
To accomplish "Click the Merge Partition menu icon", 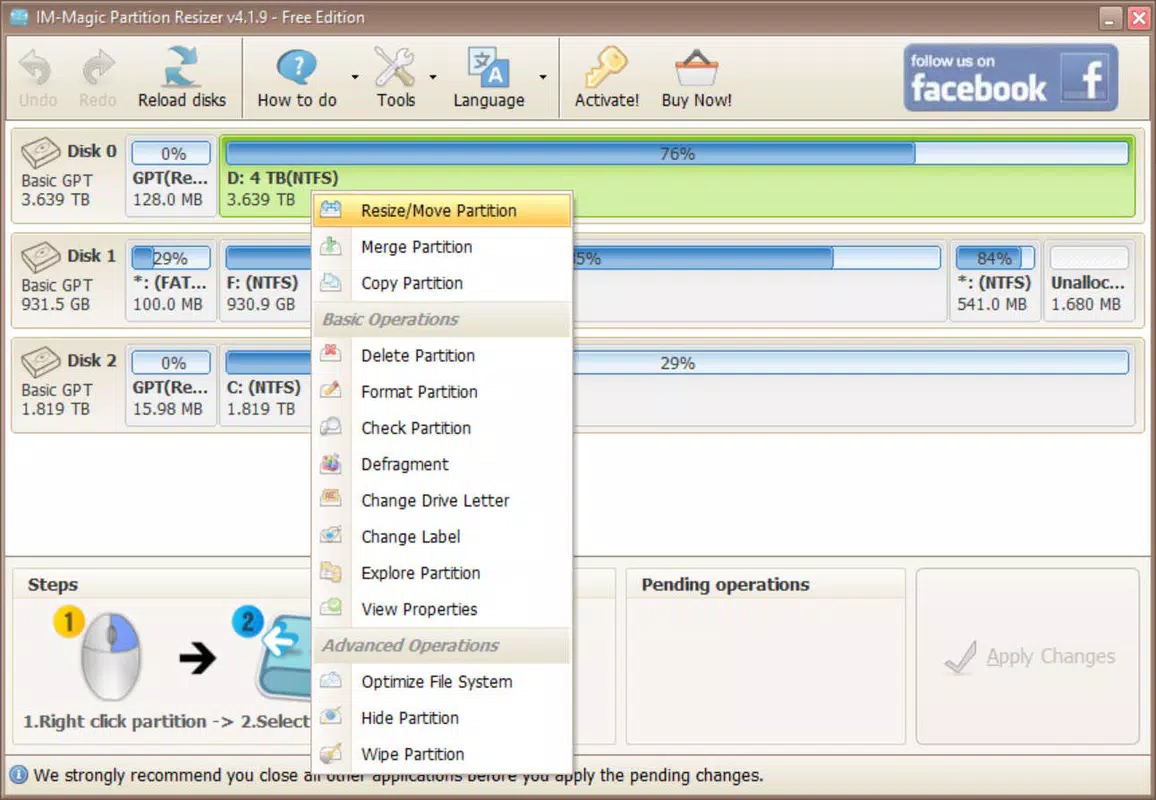I will pos(331,246).
